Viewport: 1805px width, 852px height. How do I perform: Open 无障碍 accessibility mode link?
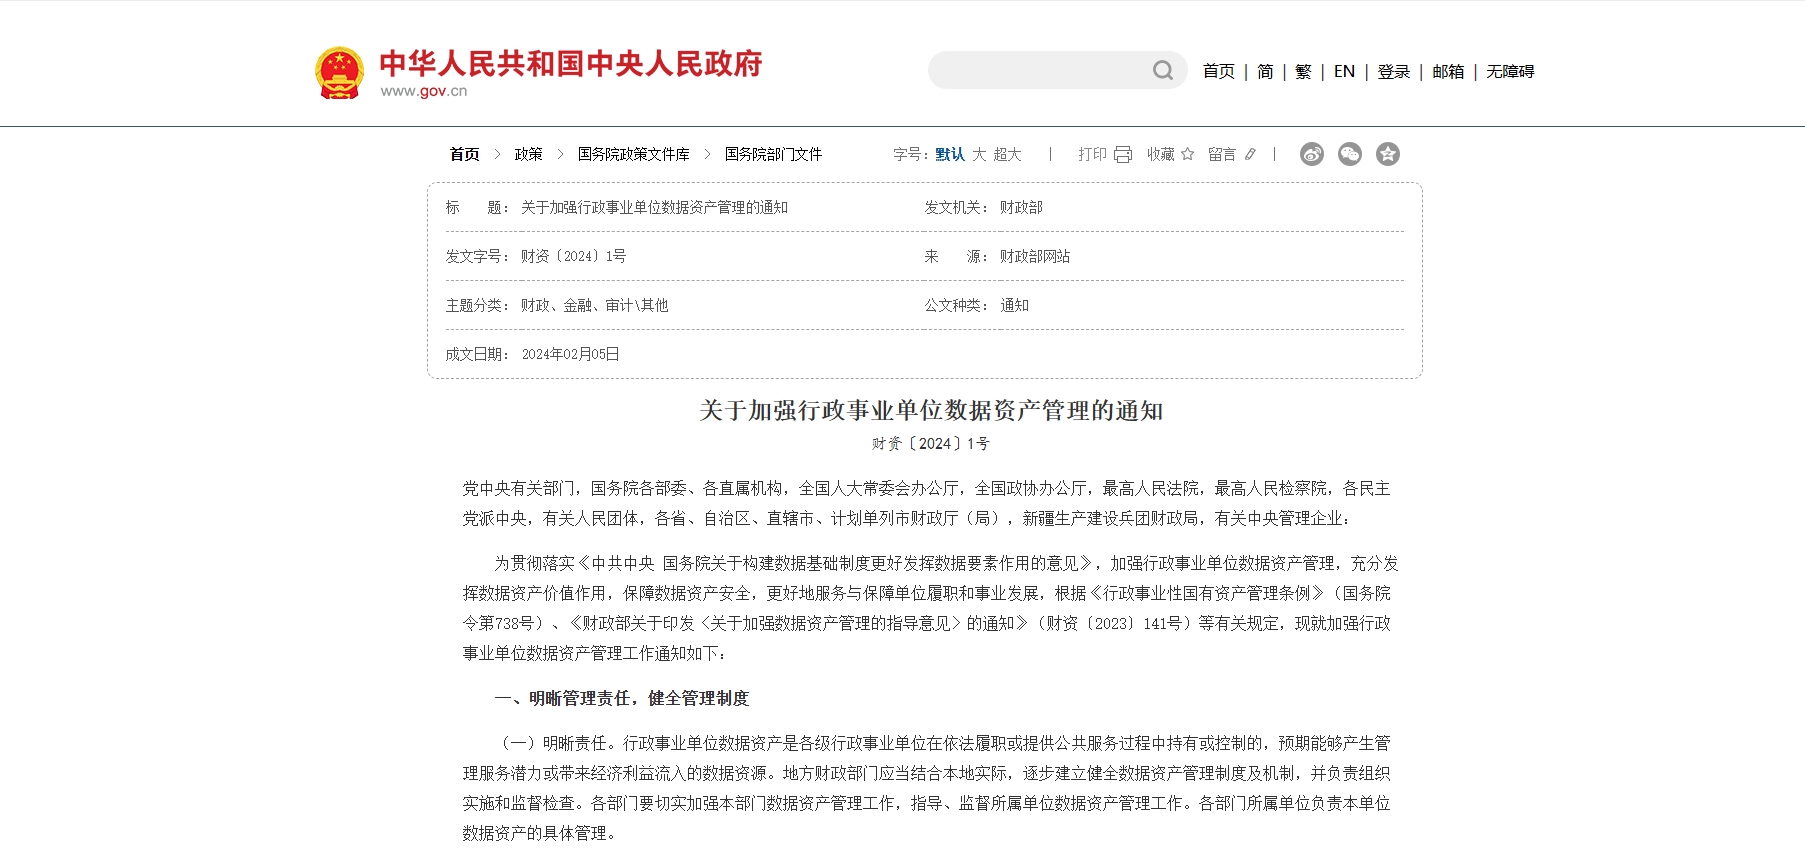tap(1509, 71)
